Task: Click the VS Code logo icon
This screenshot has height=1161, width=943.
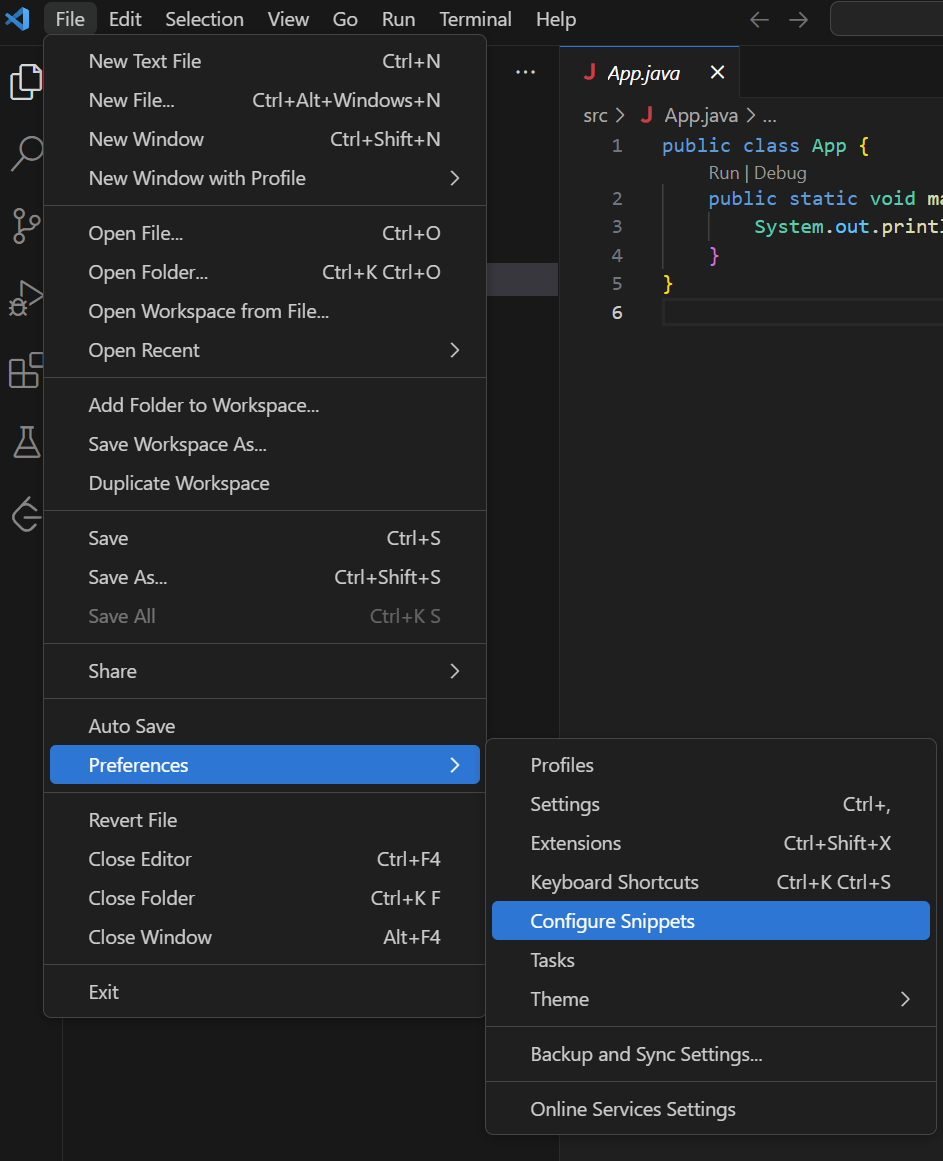Action: 17,18
